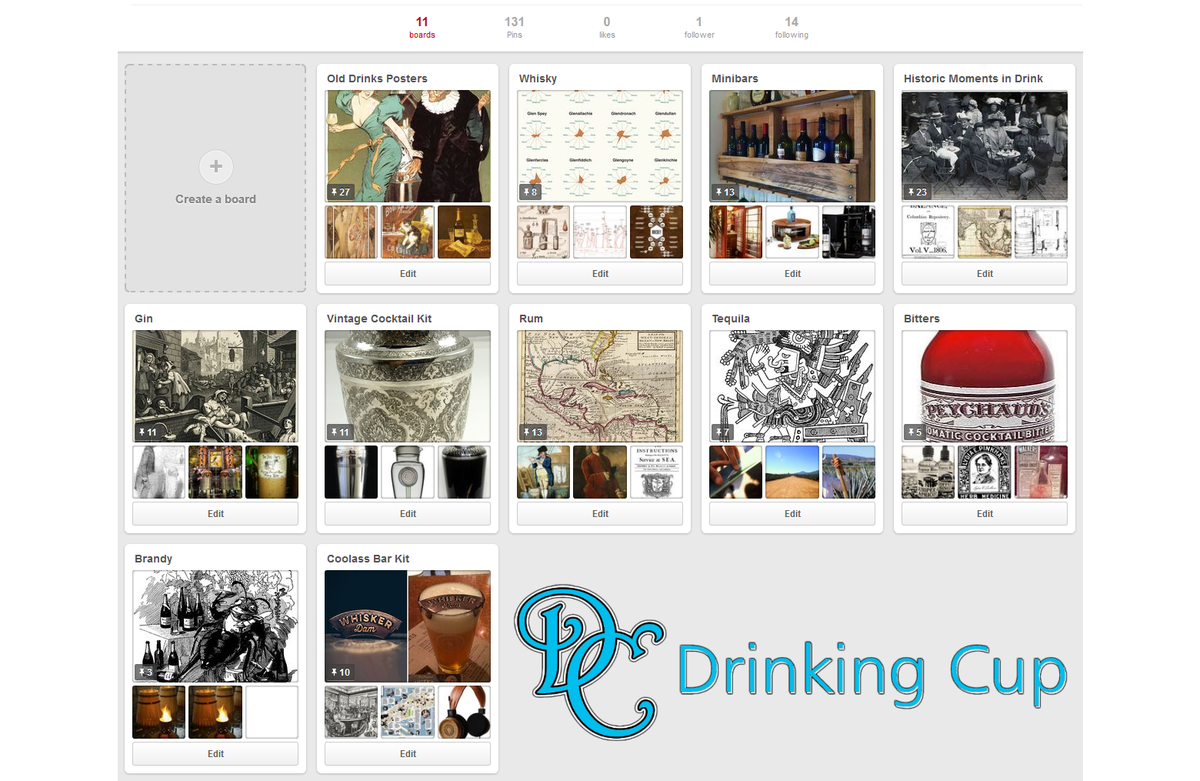Edit the Minibars board
Image resolution: width=1200 pixels, height=781 pixels.
pyautogui.click(x=792, y=274)
